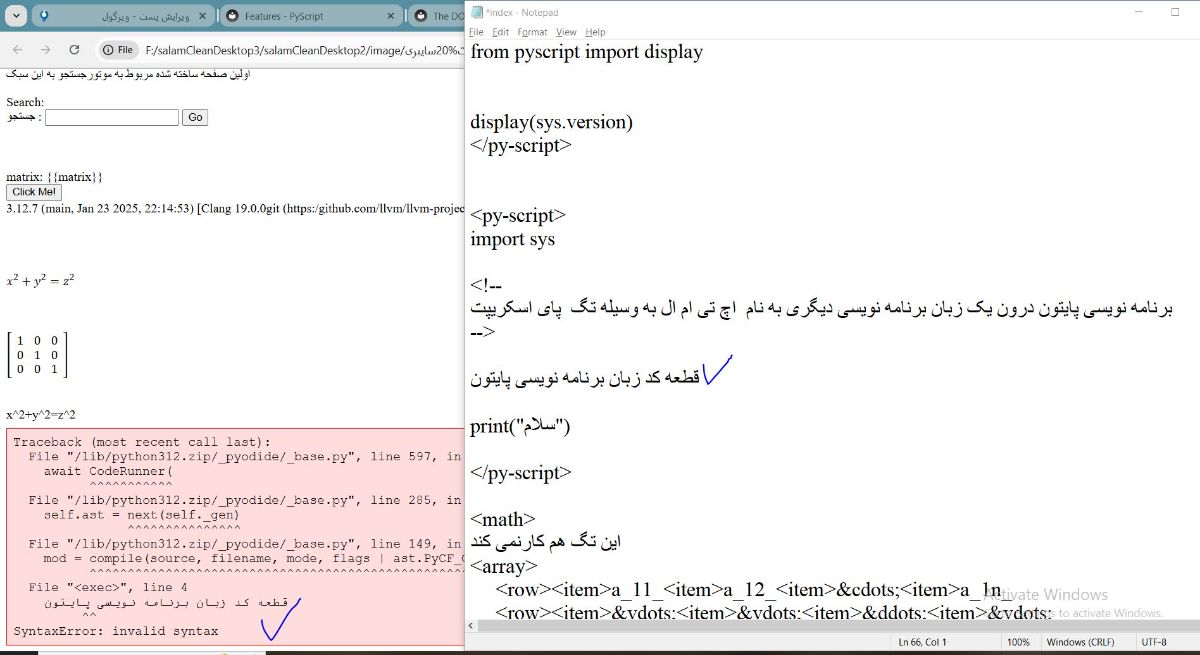Click the Notepad icon in the title bar
1200x655 pixels.
[x=478, y=11]
